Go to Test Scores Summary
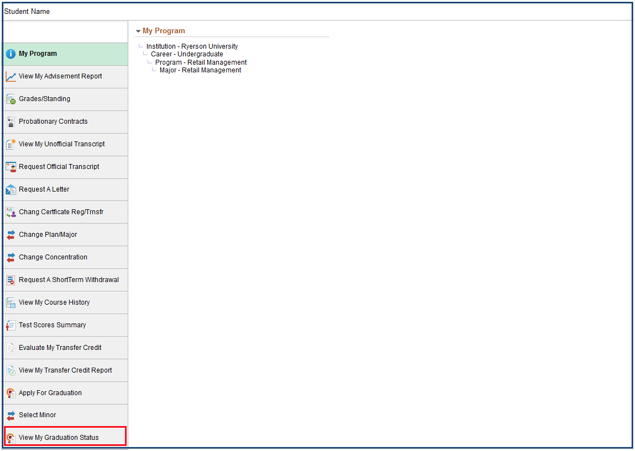The image size is (635, 451). [52, 325]
